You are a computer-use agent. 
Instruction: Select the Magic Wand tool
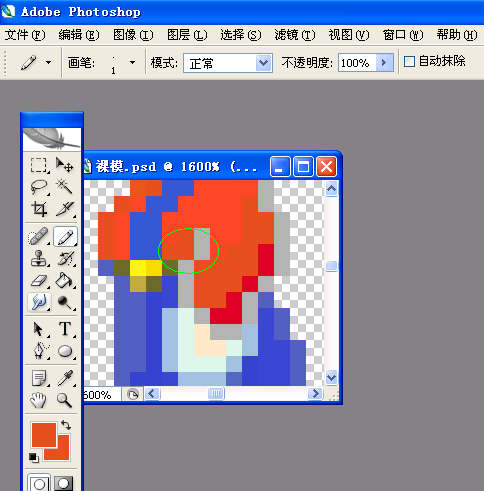pos(65,187)
